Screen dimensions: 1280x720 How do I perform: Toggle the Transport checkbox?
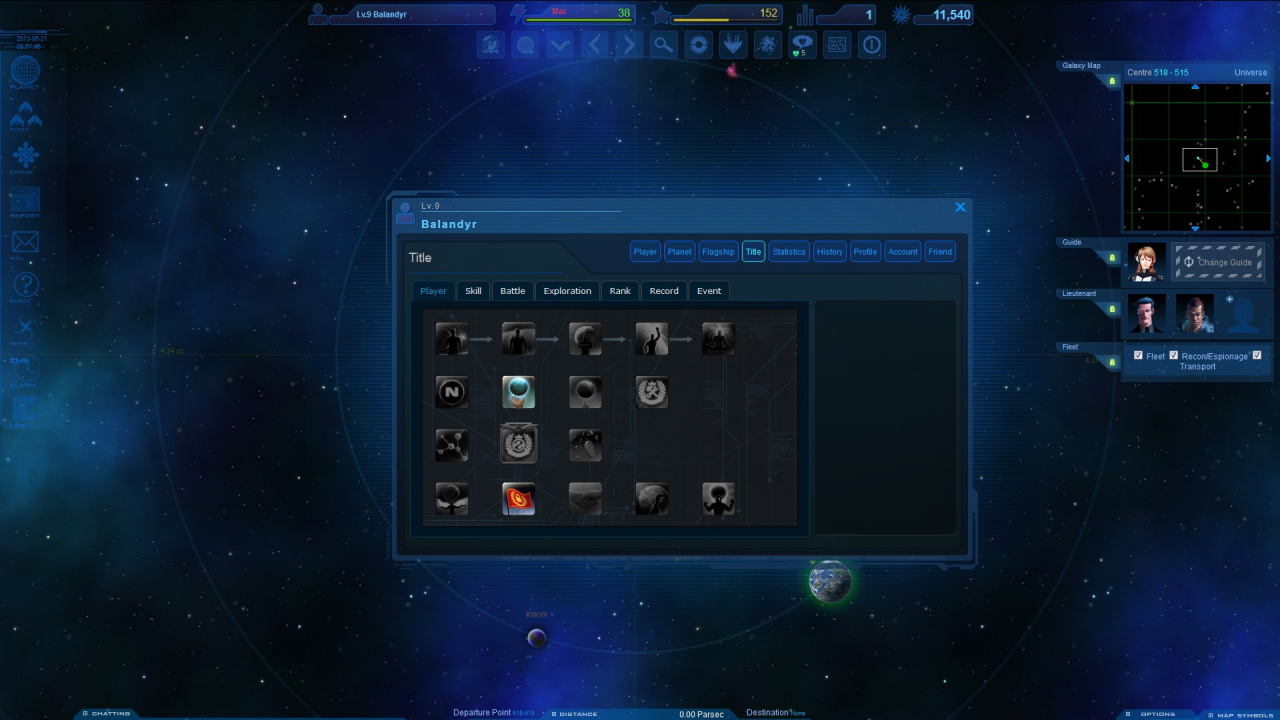click(1257, 355)
